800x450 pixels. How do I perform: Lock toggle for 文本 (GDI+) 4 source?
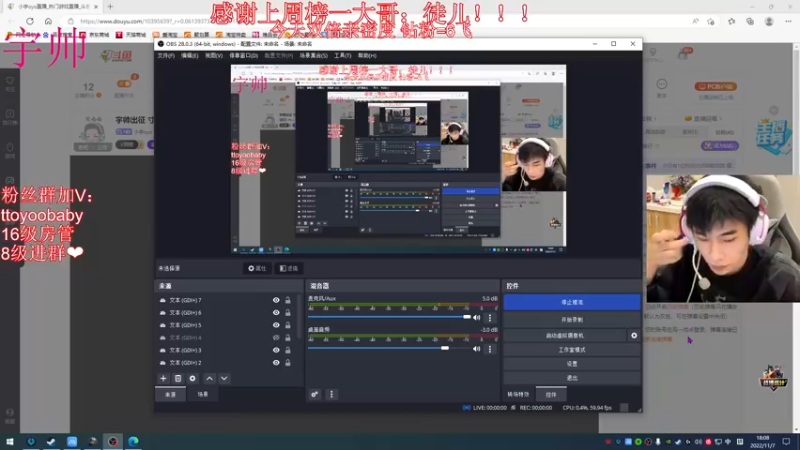pos(288,338)
